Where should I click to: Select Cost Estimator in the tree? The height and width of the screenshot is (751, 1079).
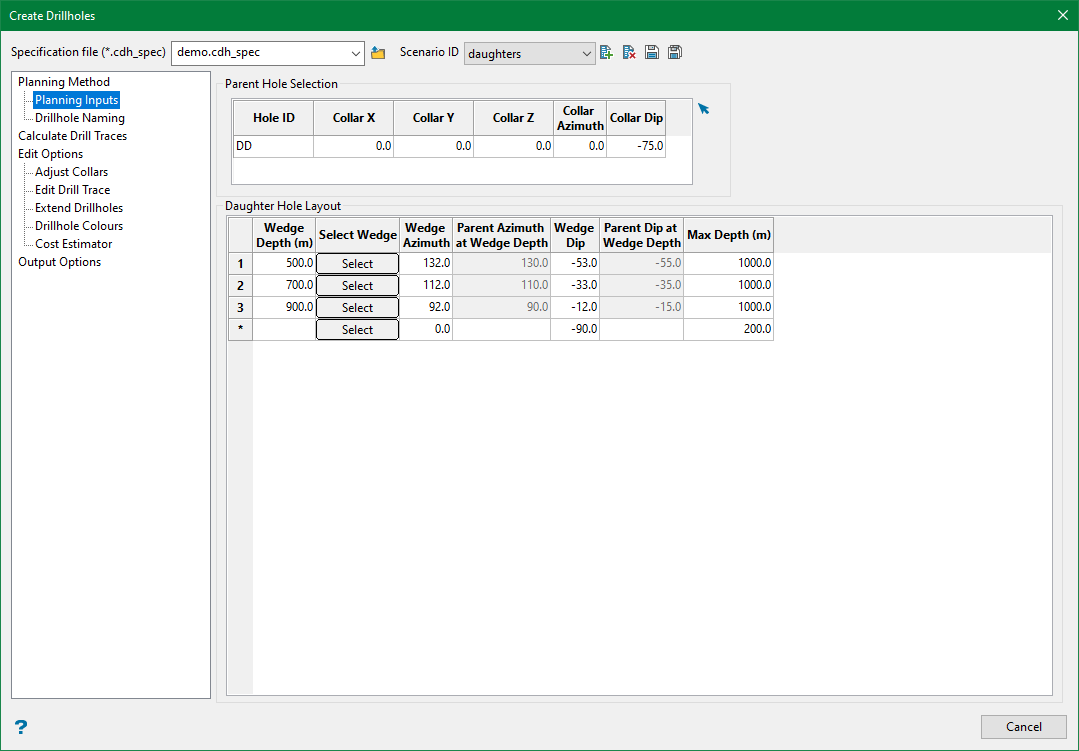73,244
